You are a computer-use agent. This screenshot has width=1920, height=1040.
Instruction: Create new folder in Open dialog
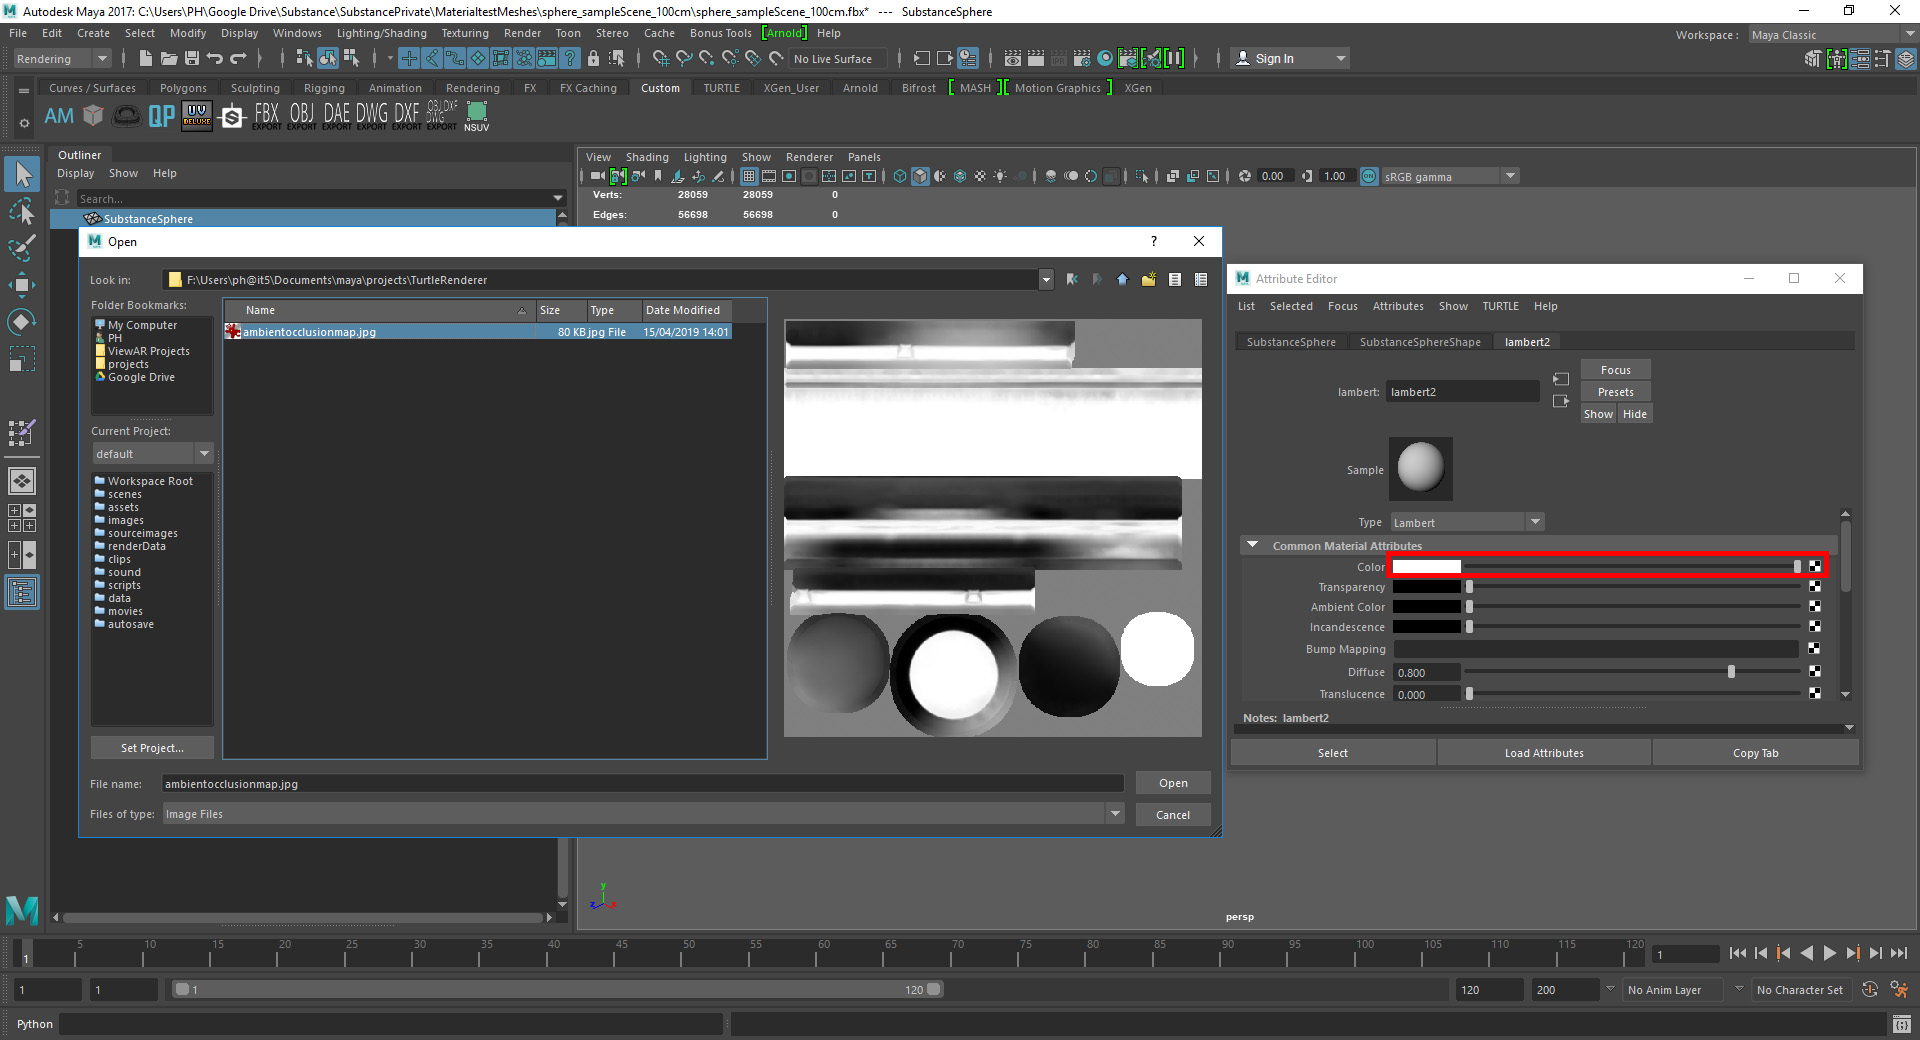(x=1148, y=280)
